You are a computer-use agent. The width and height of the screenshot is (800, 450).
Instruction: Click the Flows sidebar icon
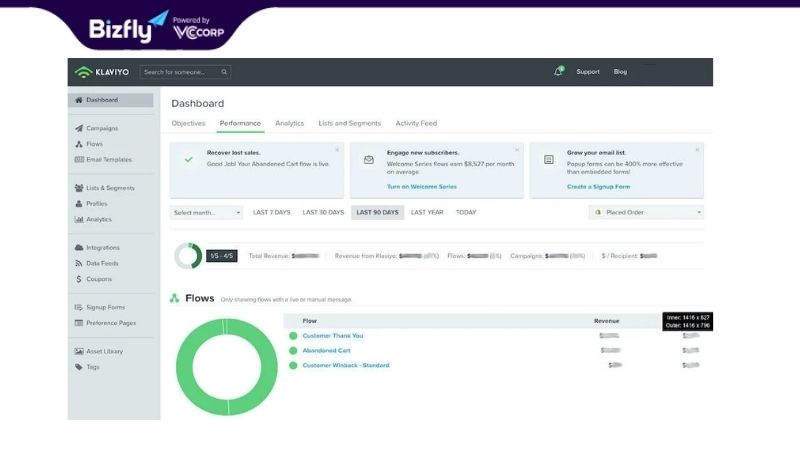(x=79, y=144)
